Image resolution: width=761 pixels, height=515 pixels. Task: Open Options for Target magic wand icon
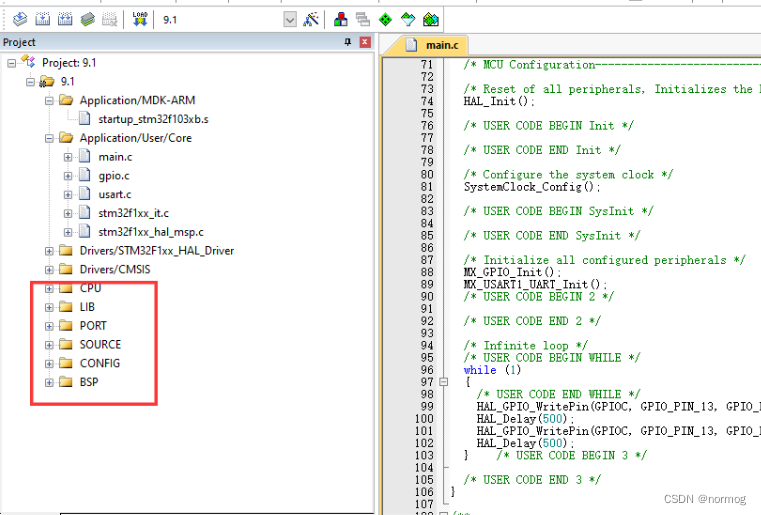point(311,19)
